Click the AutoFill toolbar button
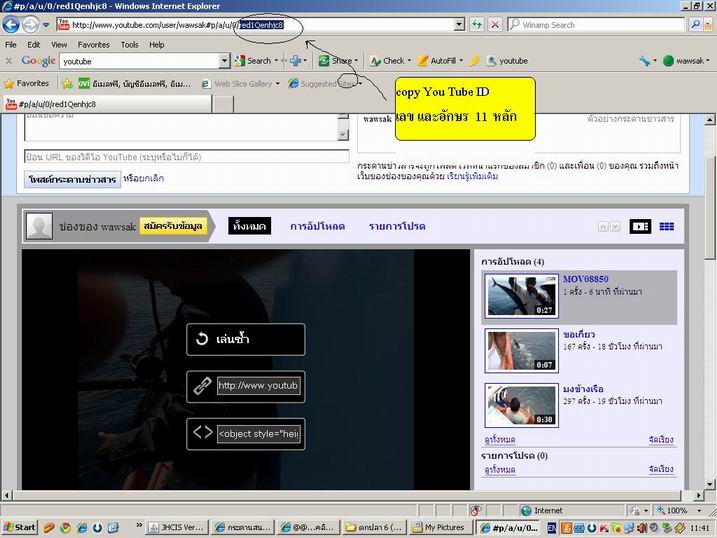Screen dimensions: 717x538 coord(441,61)
